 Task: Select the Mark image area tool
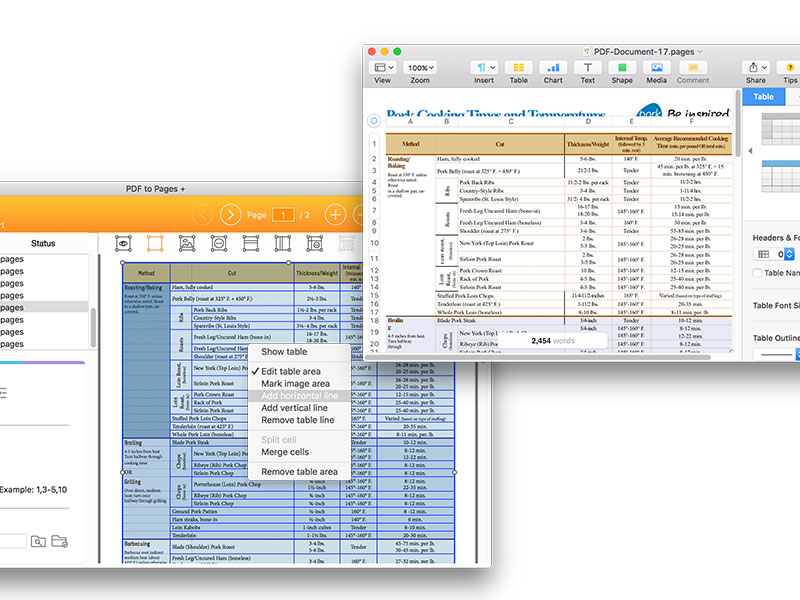(187, 243)
